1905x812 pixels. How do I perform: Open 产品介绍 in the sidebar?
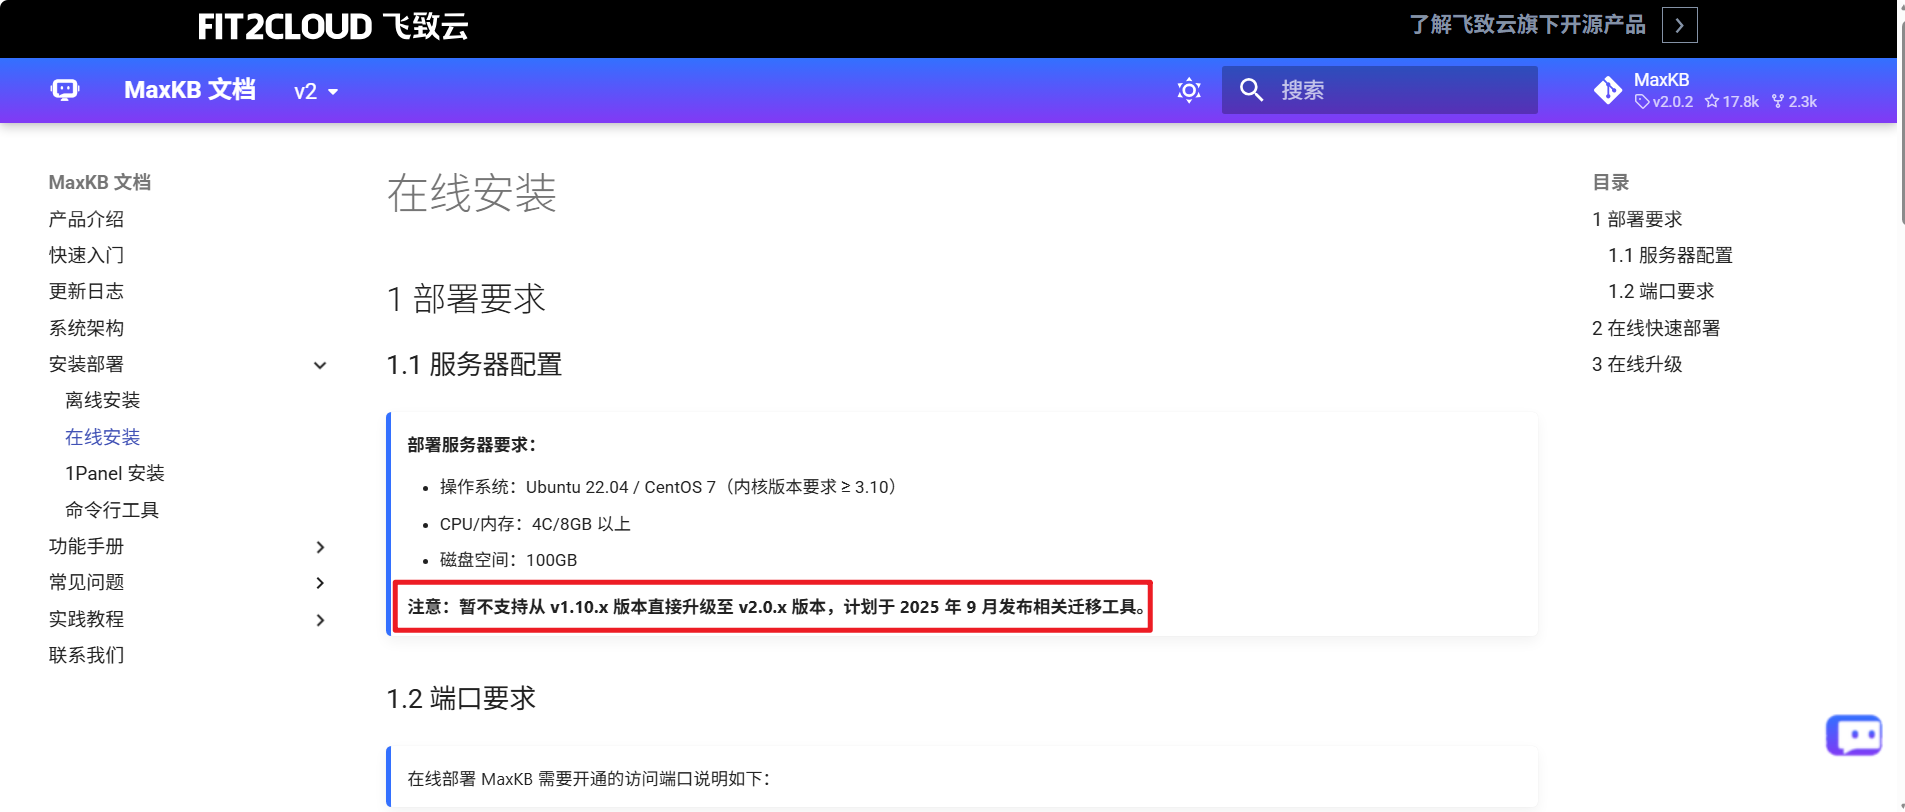(86, 219)
